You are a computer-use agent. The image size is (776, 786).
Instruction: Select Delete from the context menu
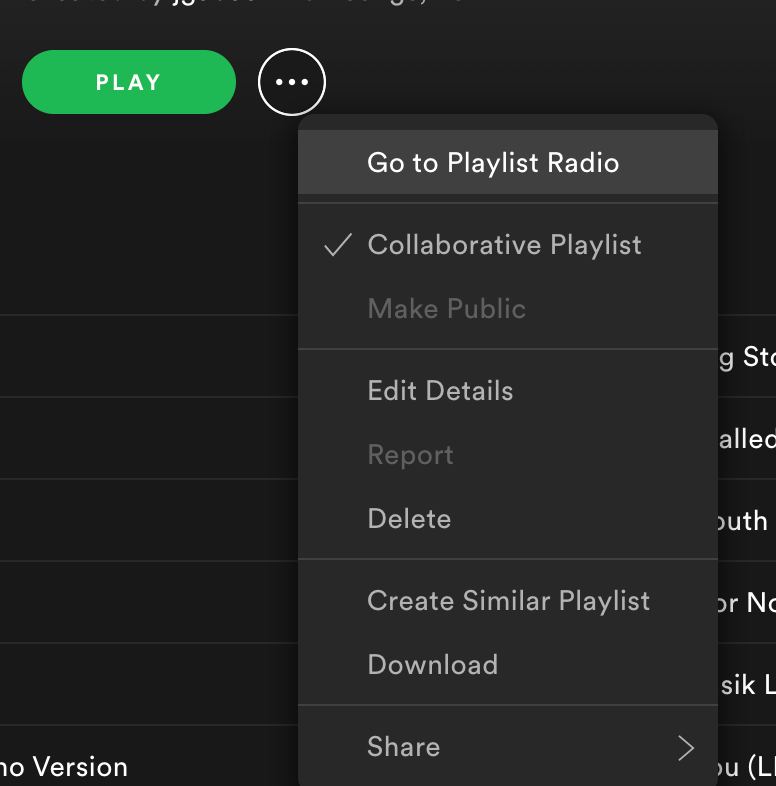pos(508,518)
